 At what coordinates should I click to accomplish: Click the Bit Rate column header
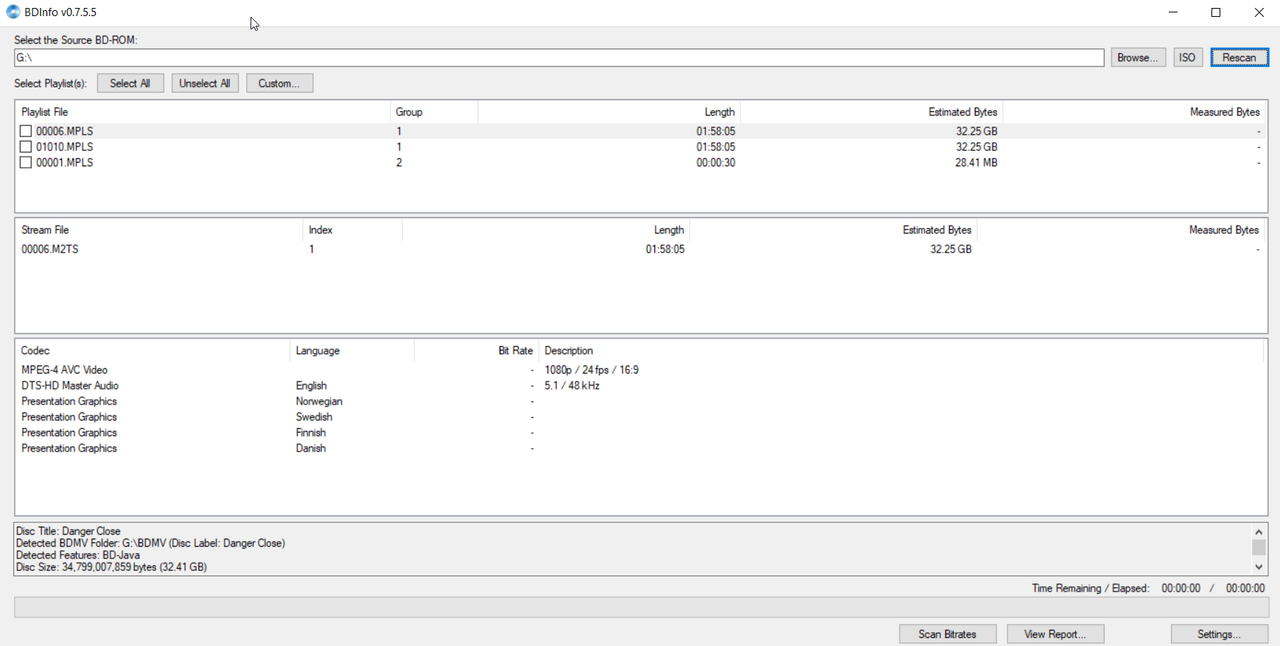pos(476,351)
